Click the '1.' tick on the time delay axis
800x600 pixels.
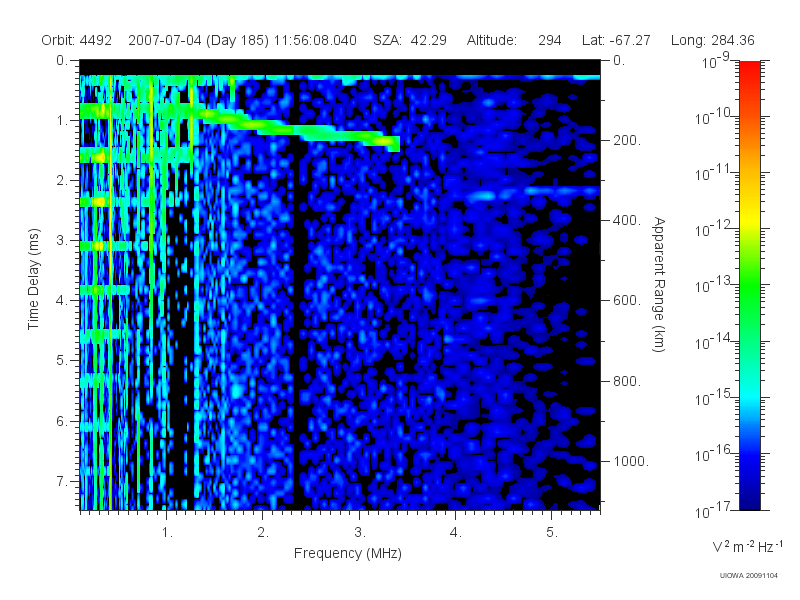pos(62,121)
